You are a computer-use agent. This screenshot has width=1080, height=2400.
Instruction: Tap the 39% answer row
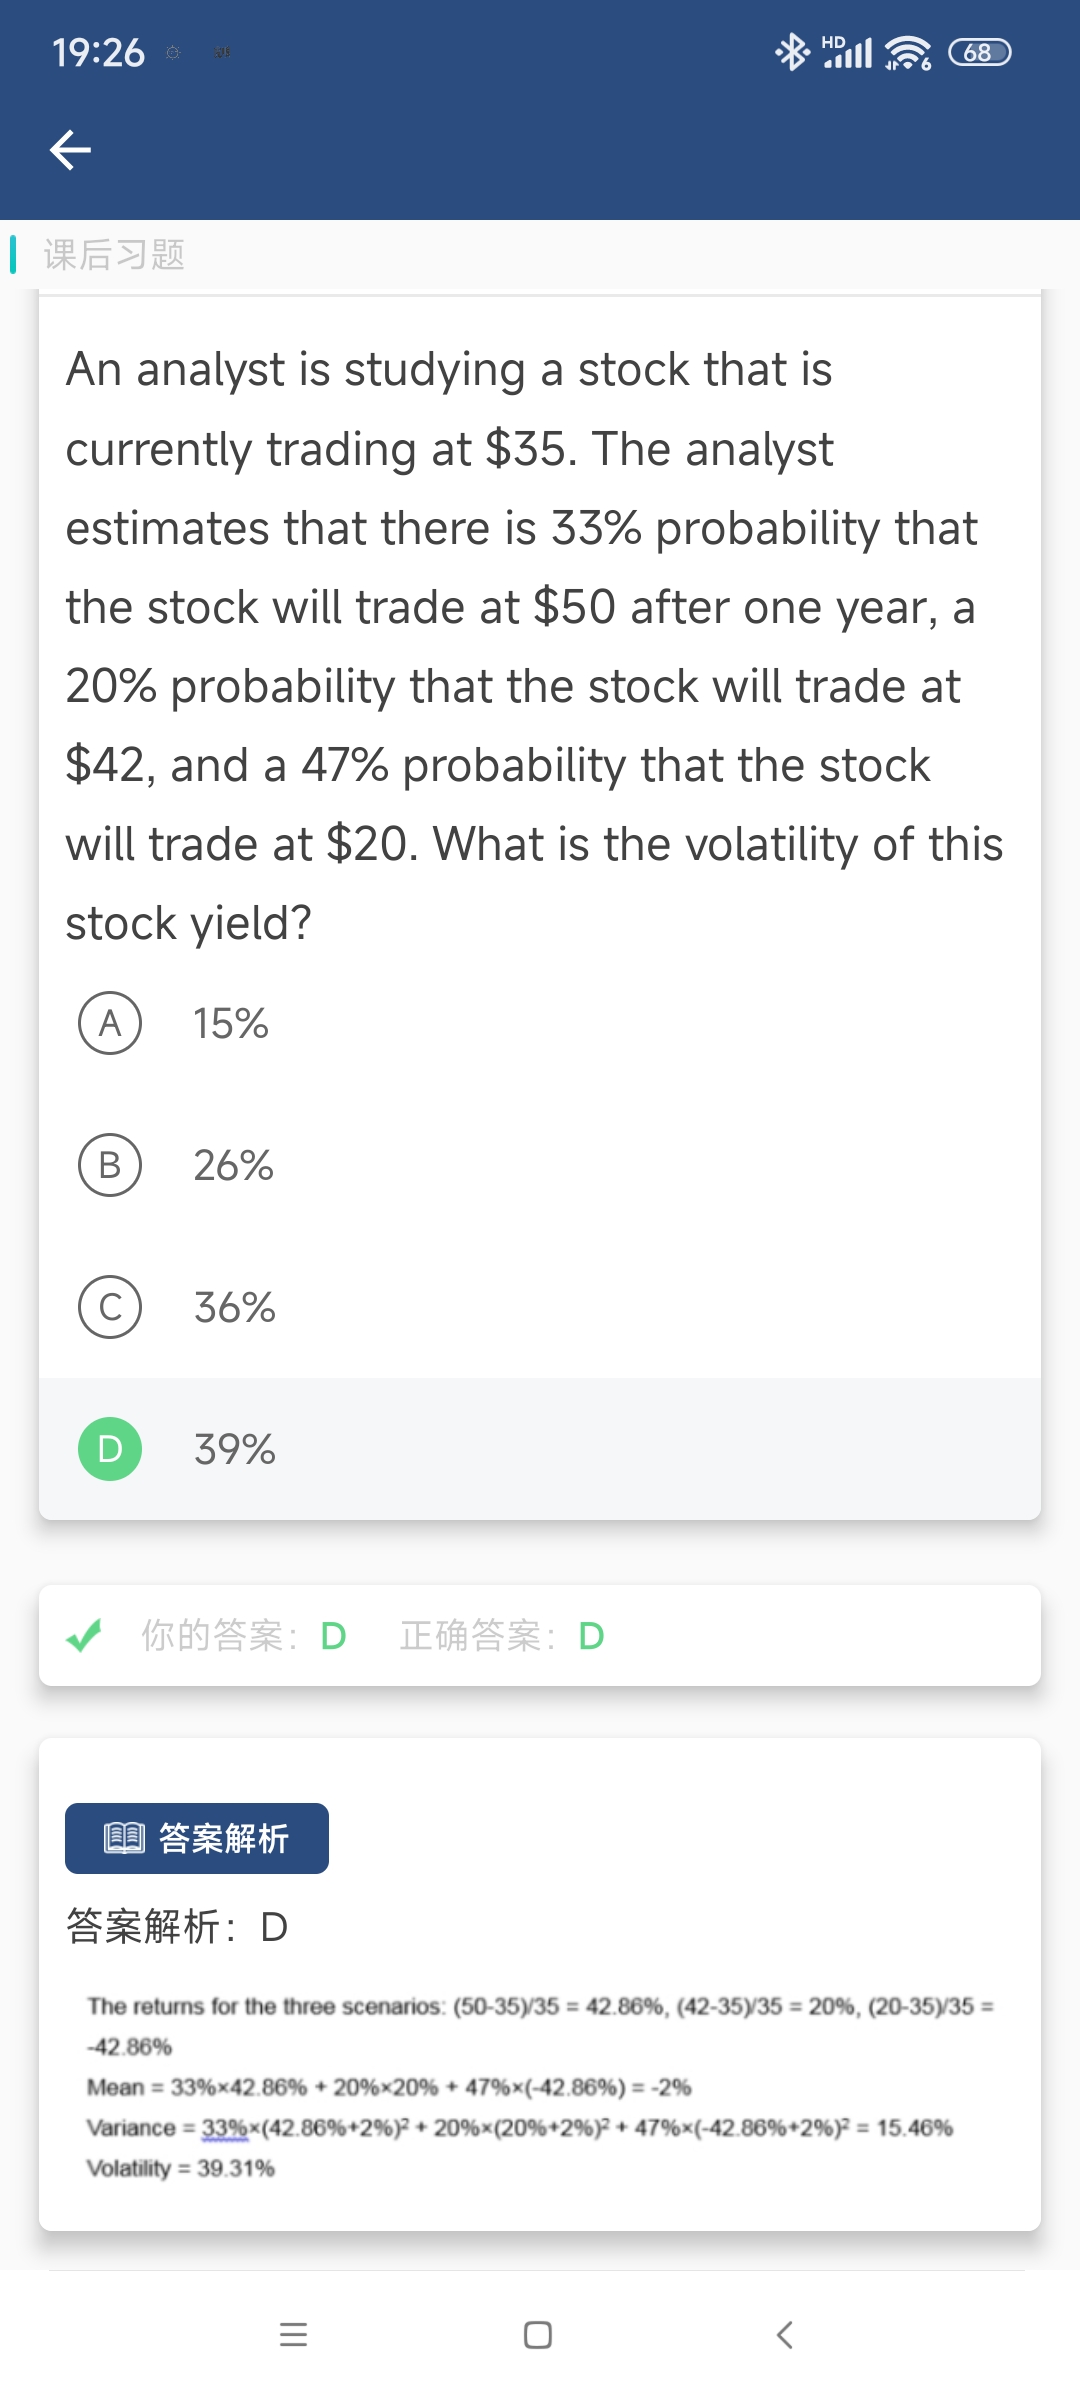(540, 1449)
